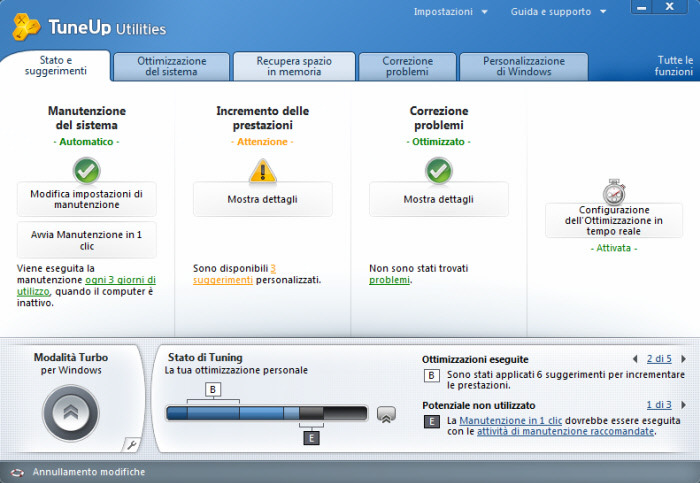This screenshot has height=483, width=700.
Task: Switch to Recupera spazio in memoria tab
Action: [x=294, y=67]
